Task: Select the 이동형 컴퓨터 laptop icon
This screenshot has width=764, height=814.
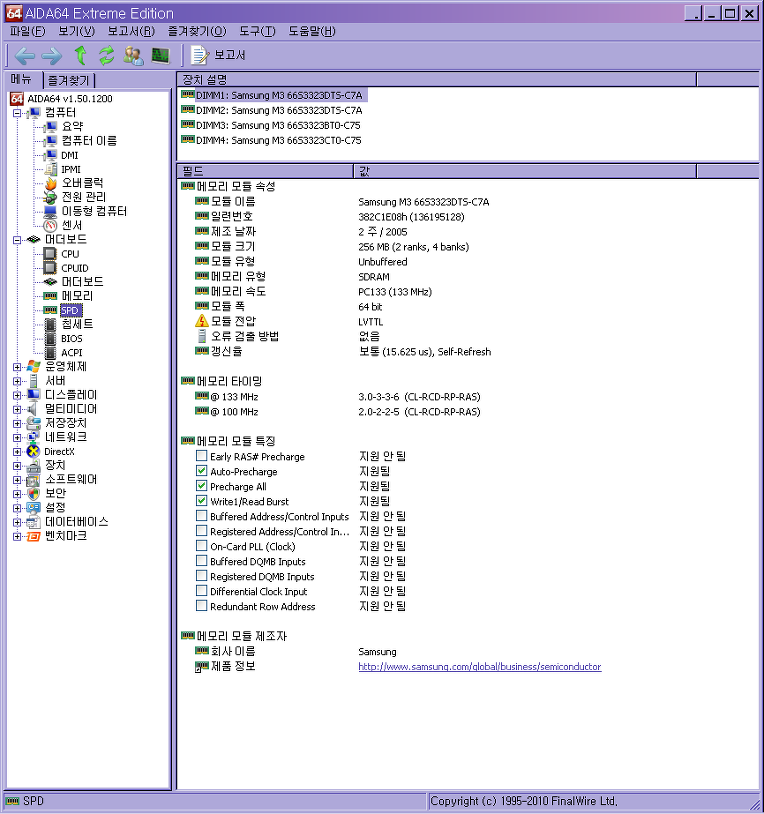Action: 50,211
